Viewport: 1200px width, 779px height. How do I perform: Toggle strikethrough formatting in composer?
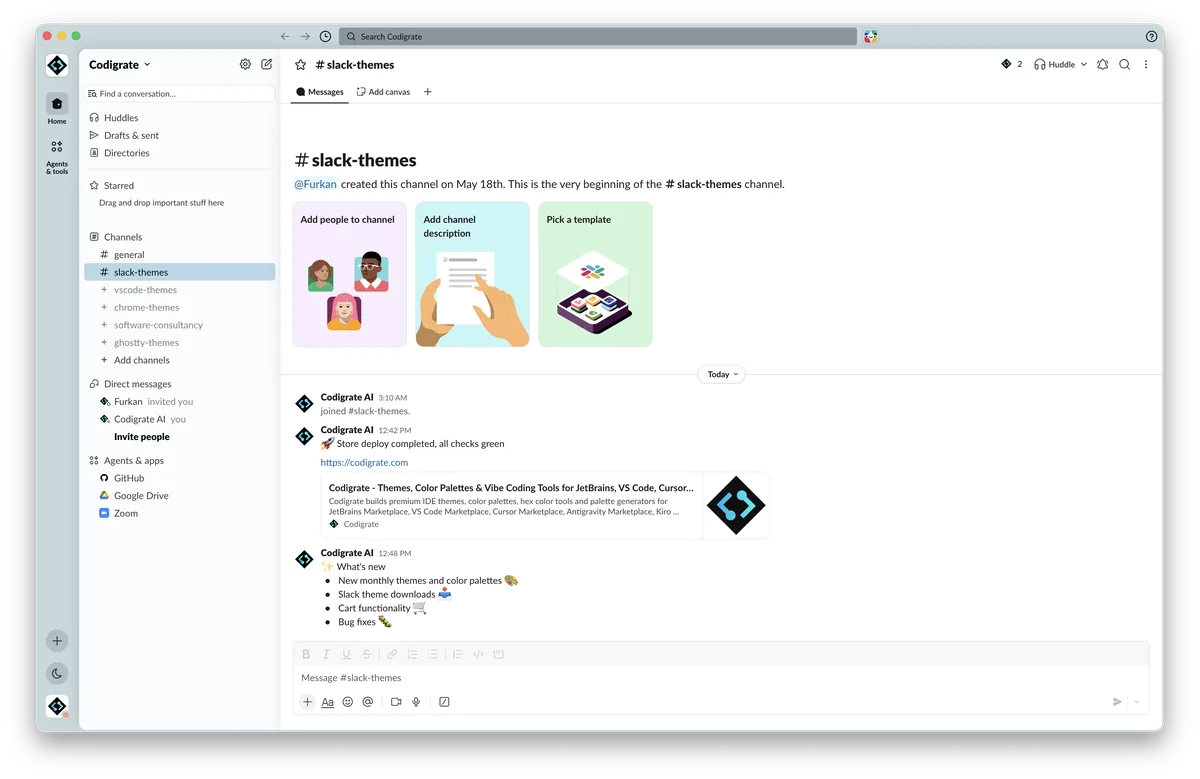tap(367, 654)
